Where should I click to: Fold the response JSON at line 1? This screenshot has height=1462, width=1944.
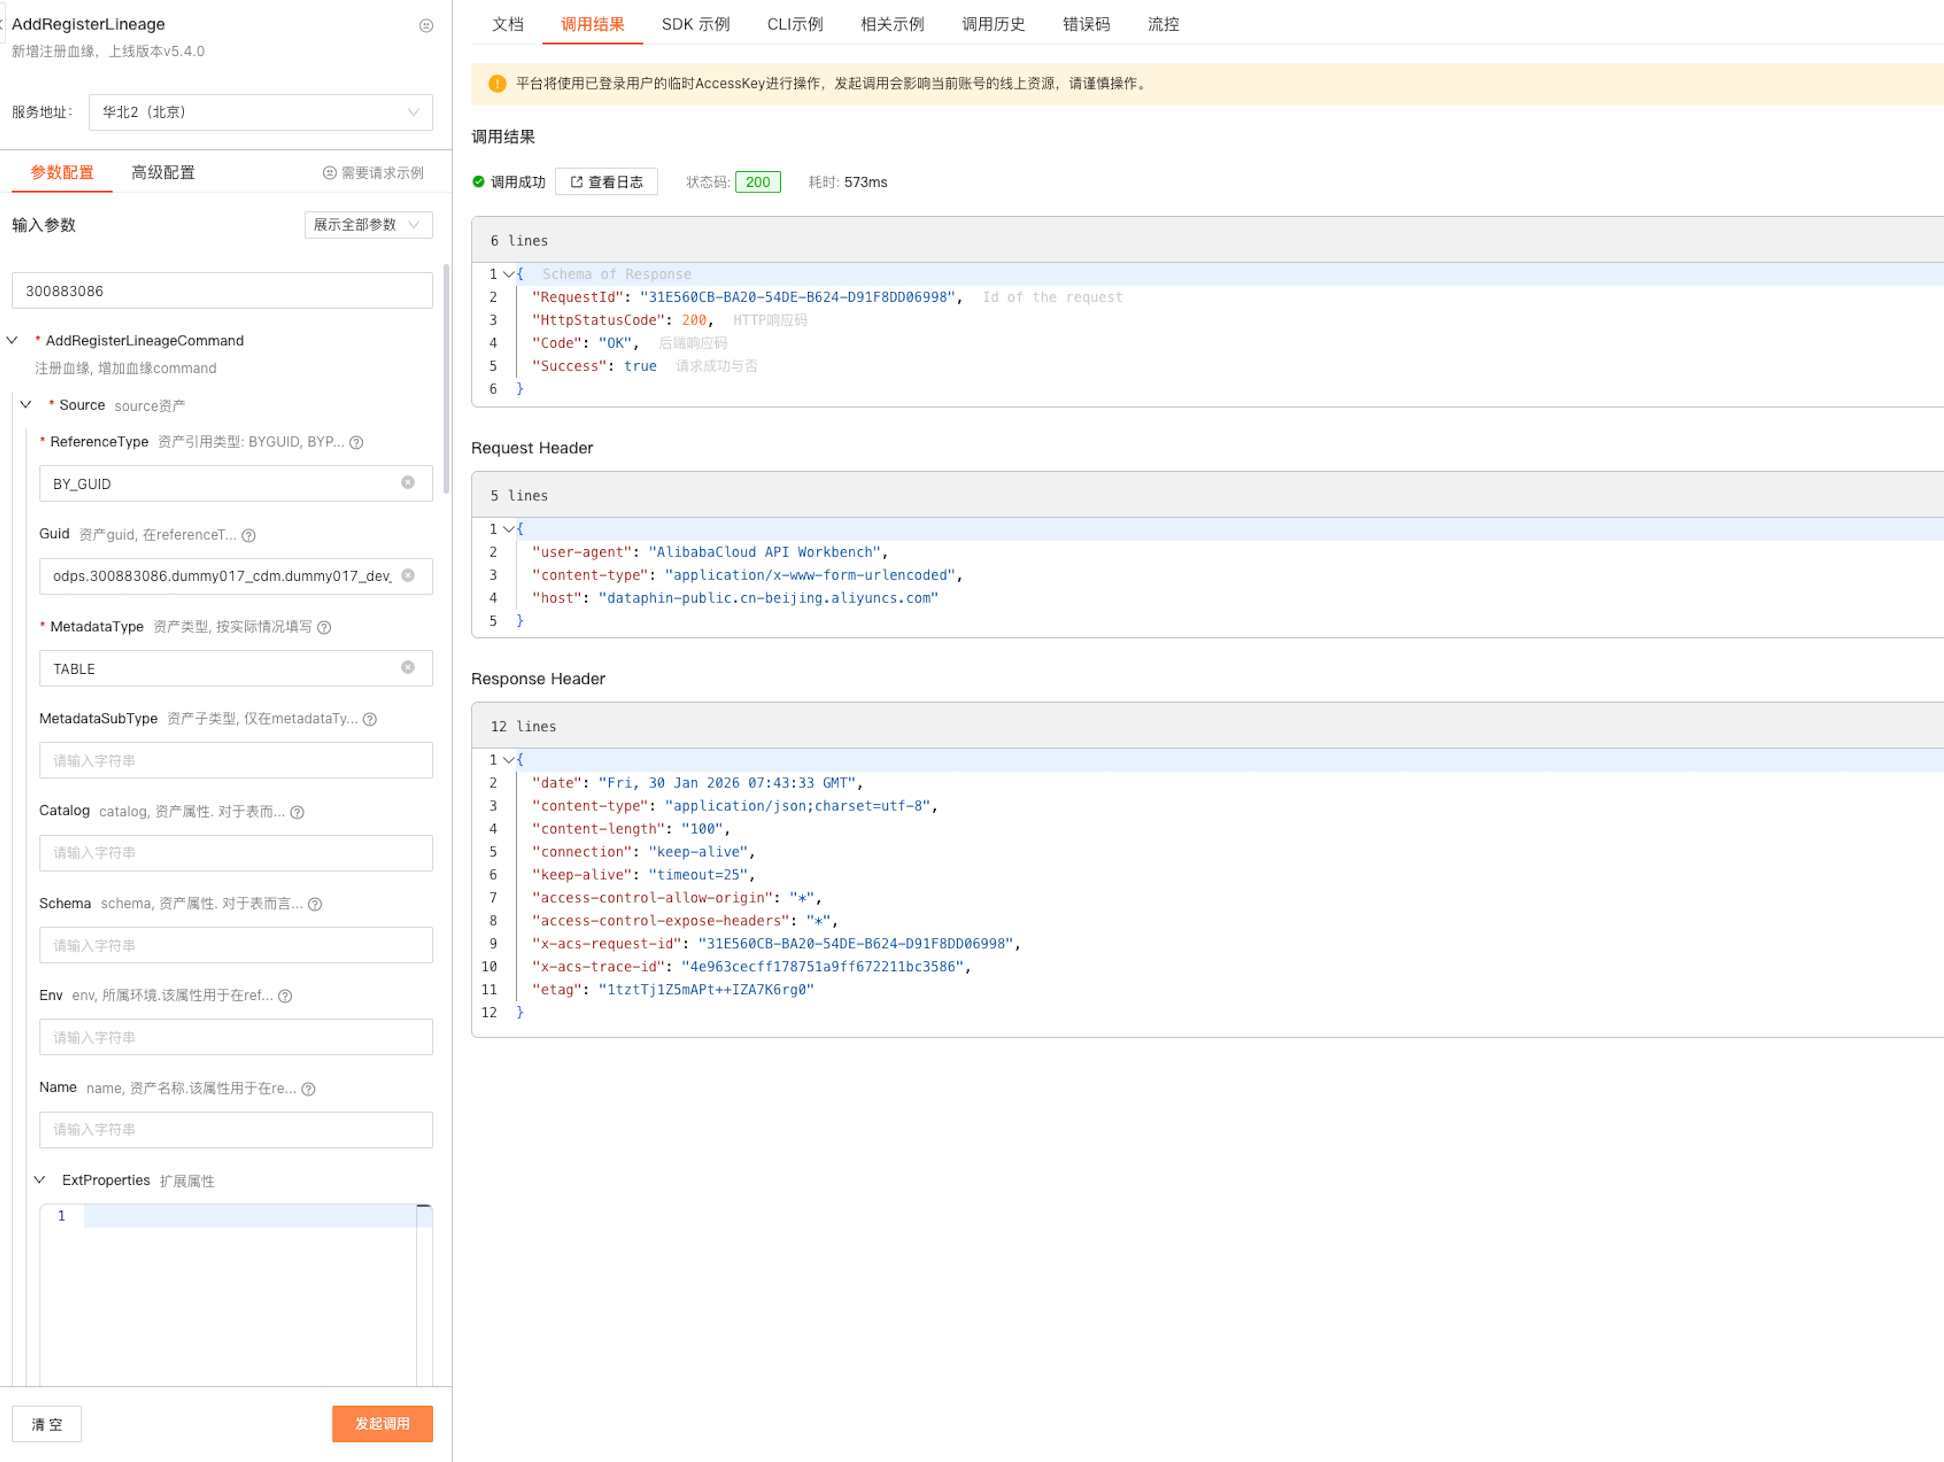coord(509,274)
